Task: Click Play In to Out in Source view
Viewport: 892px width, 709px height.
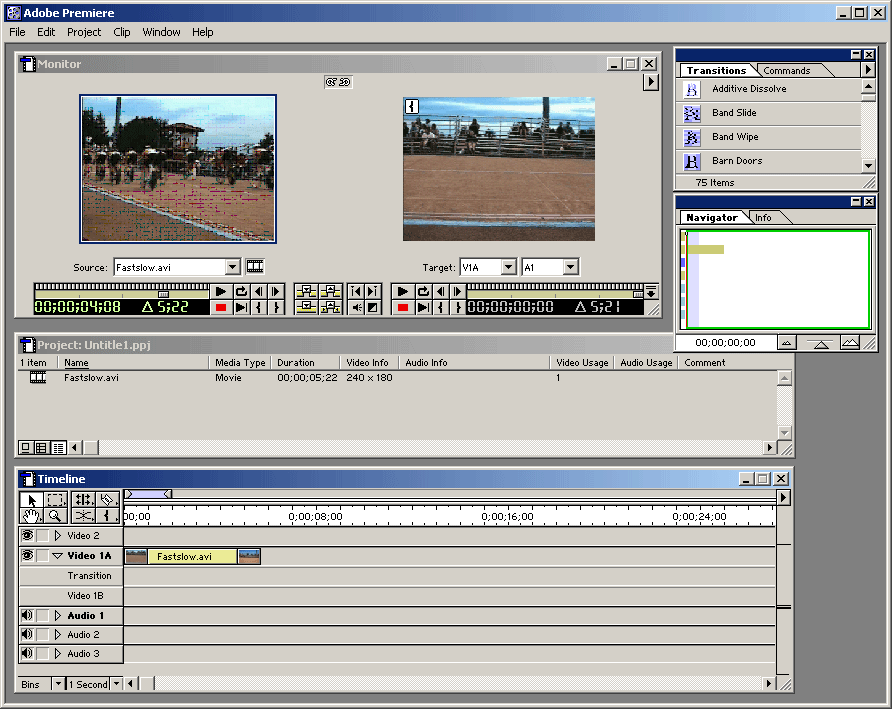Action: point(241,307)
